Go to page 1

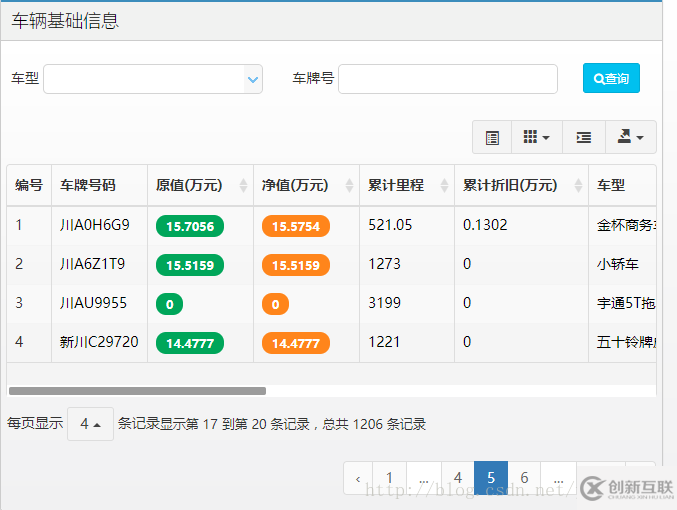[389, 478]
